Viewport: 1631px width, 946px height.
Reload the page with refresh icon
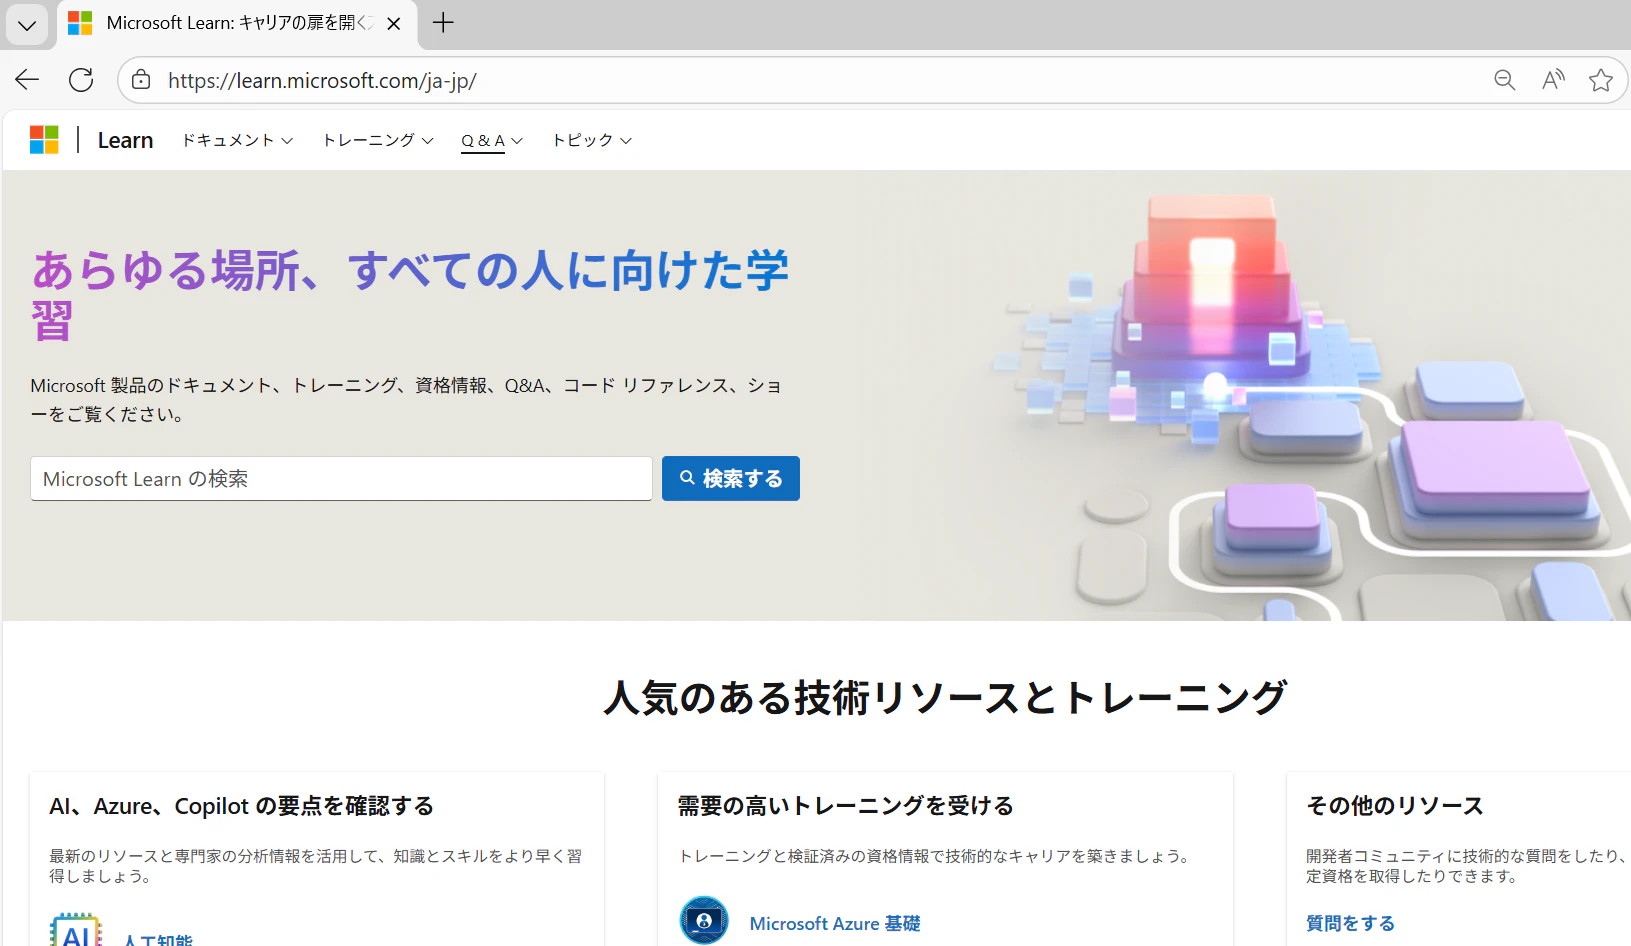pyautogui.click(x=81, y=80)
